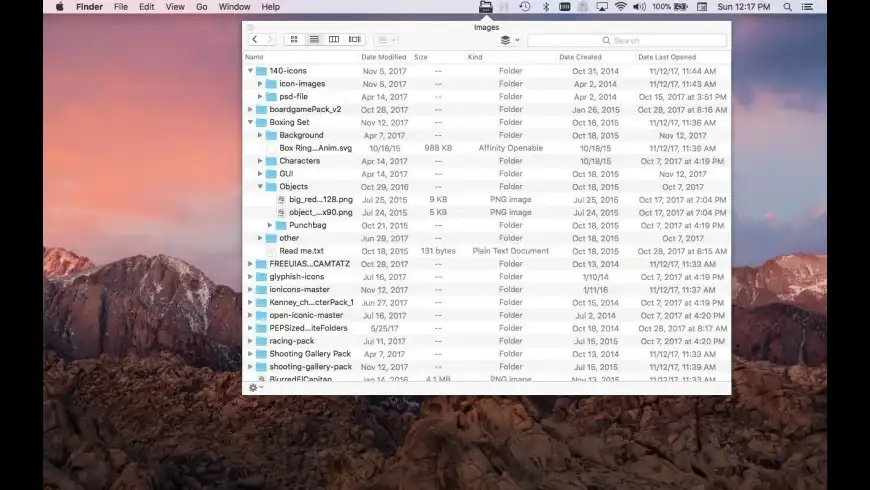The image size is (870, 490).
Task: Open Notification Center list icon
Action: click(807, 7)
